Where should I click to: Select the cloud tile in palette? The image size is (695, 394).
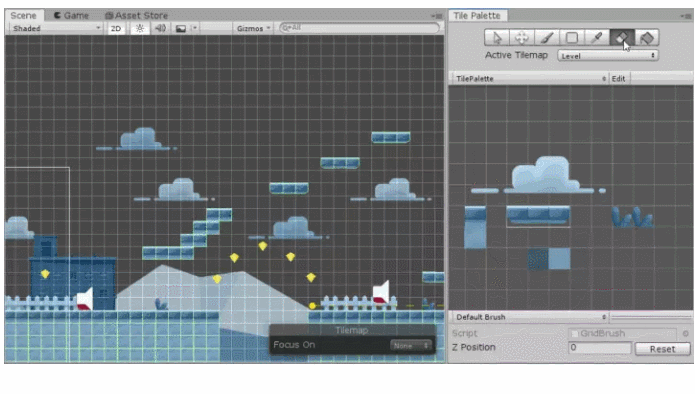point(538,176)
